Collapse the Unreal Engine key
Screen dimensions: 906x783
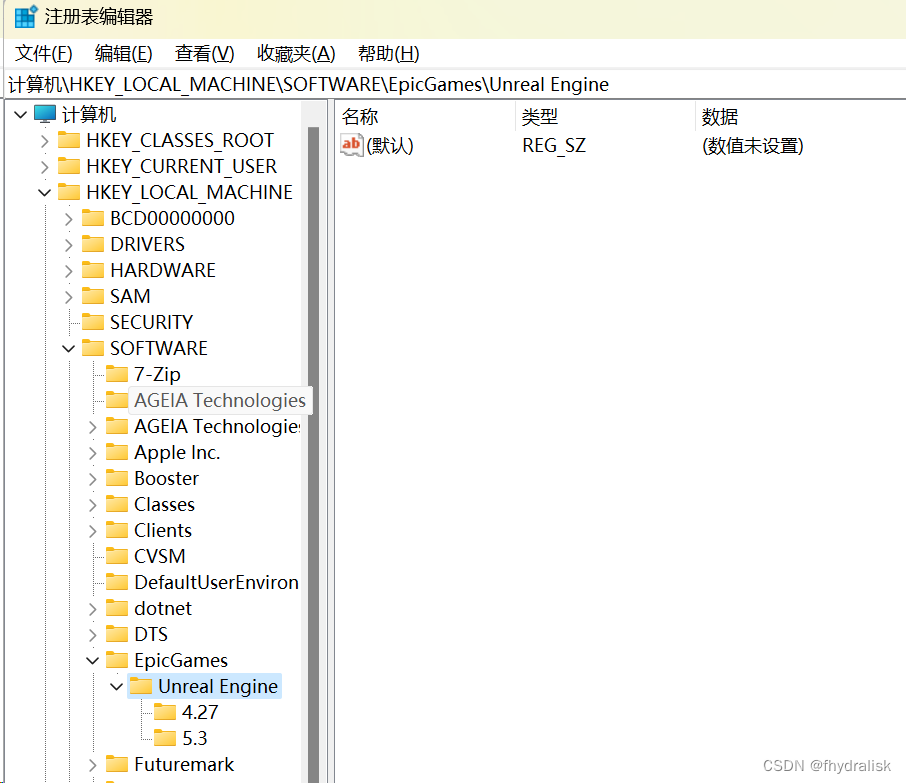(117, 686)
